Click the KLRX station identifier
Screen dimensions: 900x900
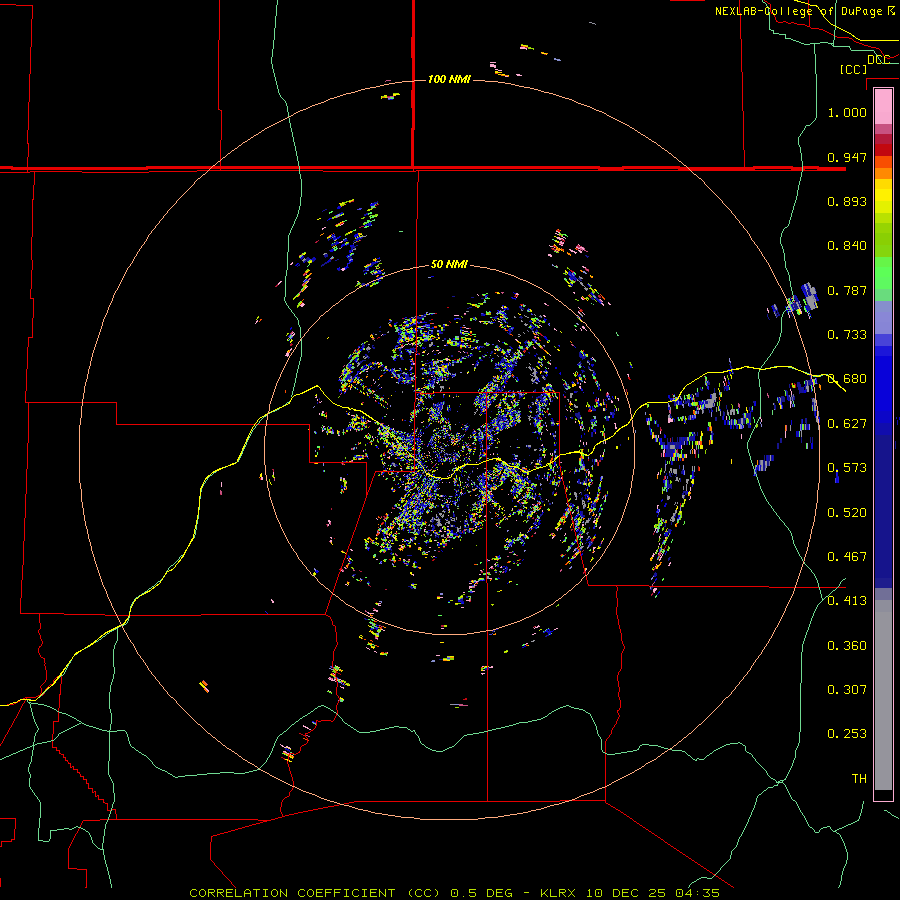560,893
